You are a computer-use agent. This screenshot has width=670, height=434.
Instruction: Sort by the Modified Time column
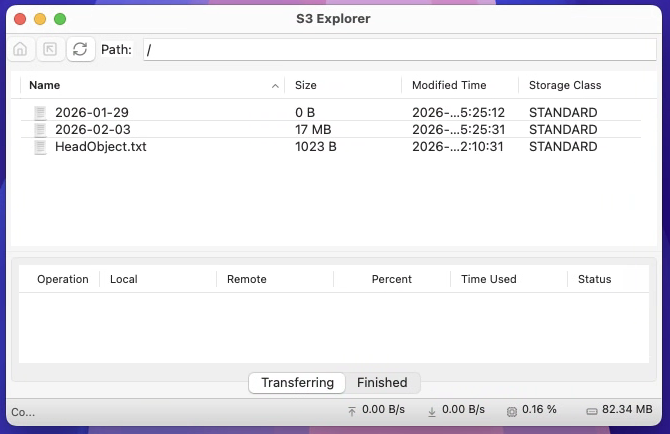coord(449,85)
